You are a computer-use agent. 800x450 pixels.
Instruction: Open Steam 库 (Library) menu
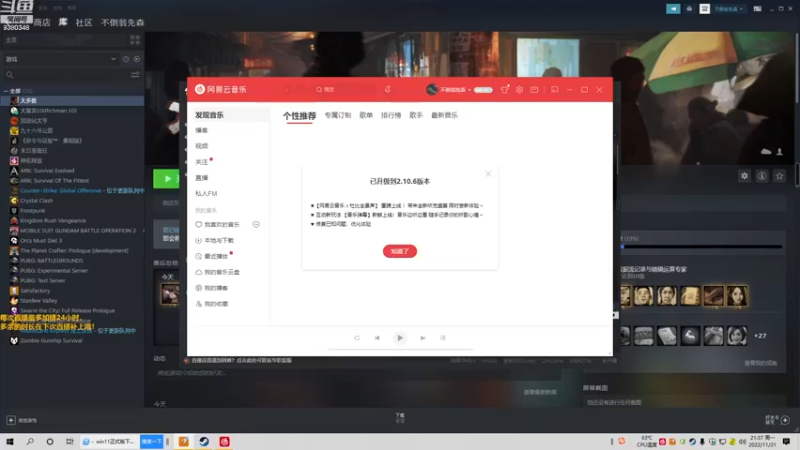(x=63, y=22)
